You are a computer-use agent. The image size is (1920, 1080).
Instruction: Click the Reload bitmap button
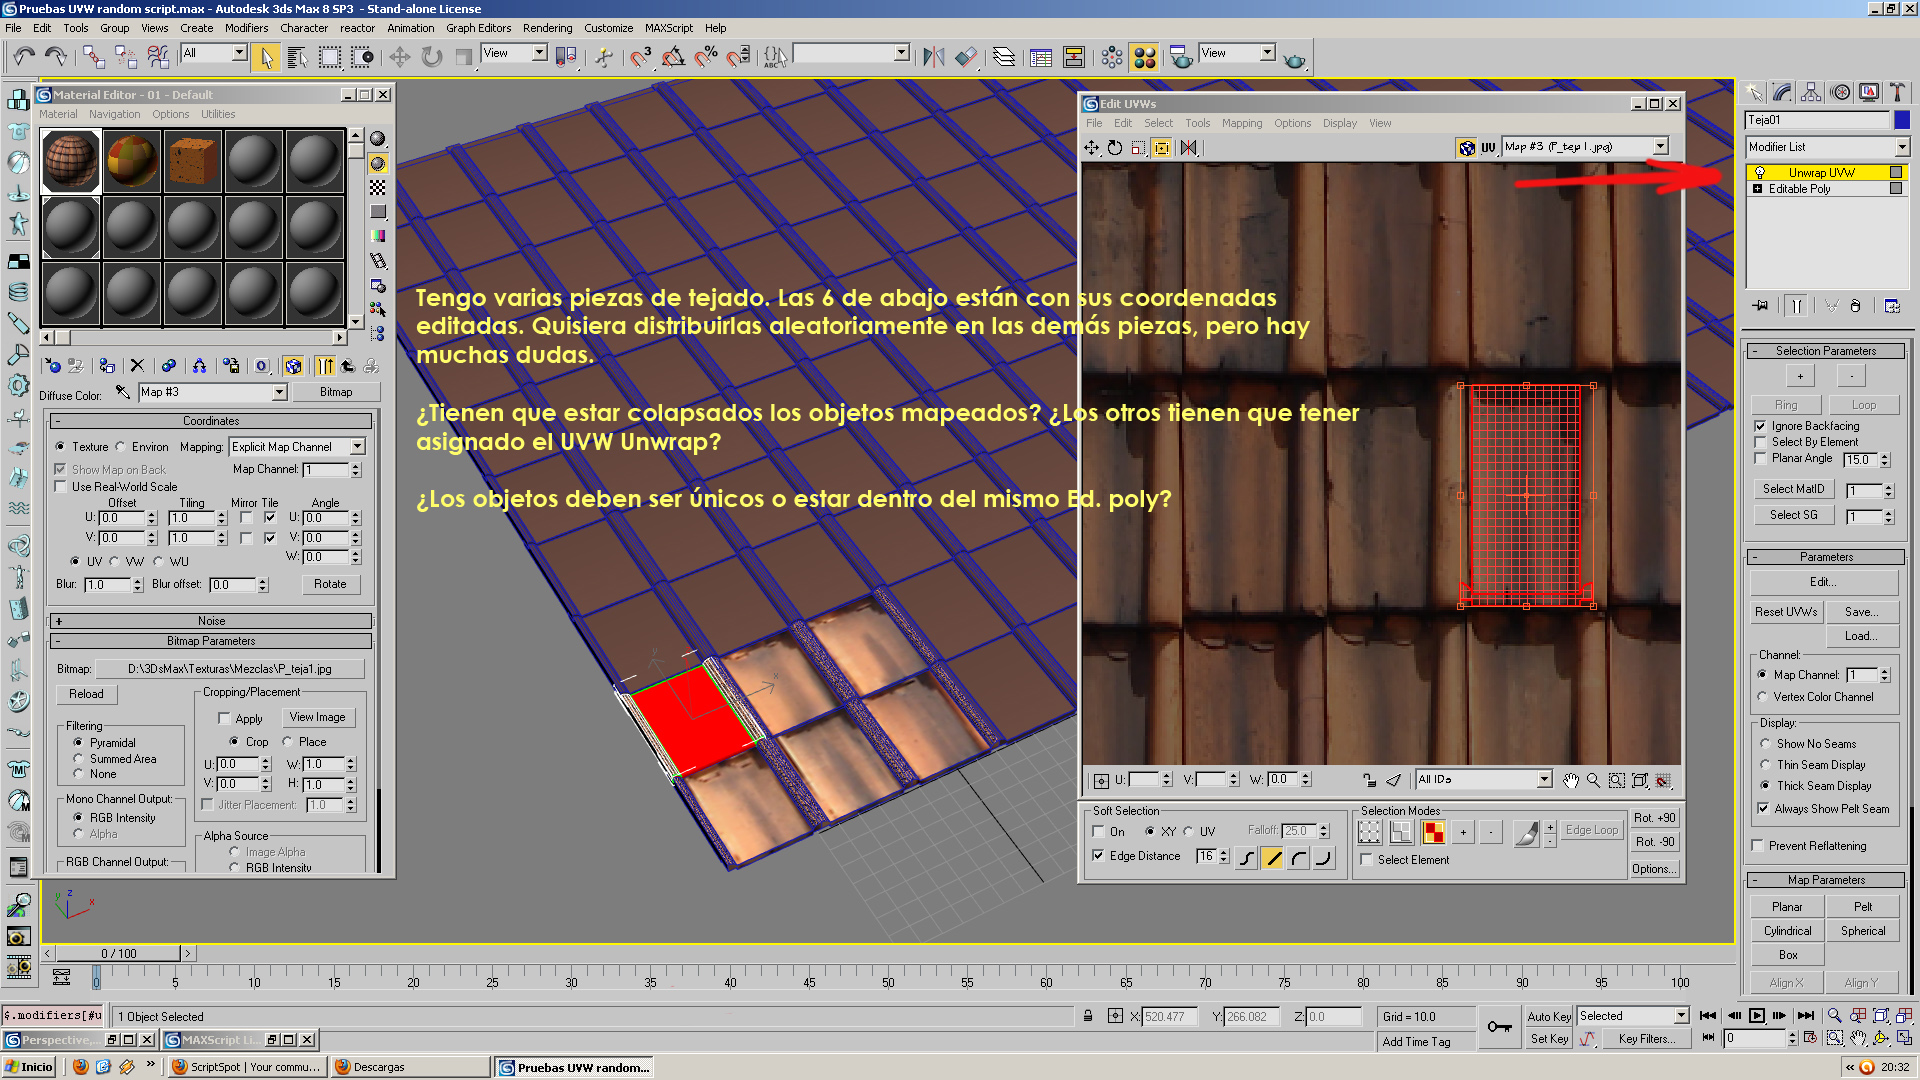coord(86,694)
